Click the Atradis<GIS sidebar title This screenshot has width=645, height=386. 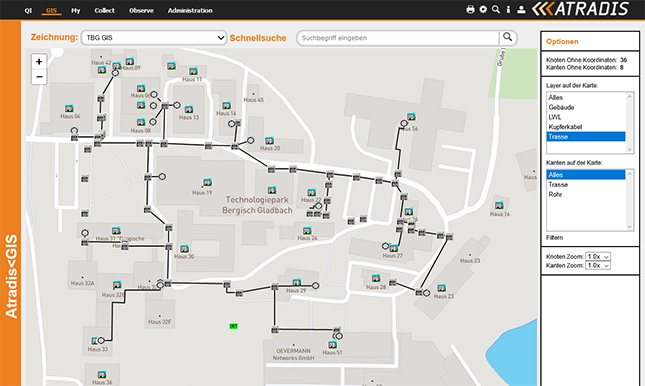pos(11,276)
